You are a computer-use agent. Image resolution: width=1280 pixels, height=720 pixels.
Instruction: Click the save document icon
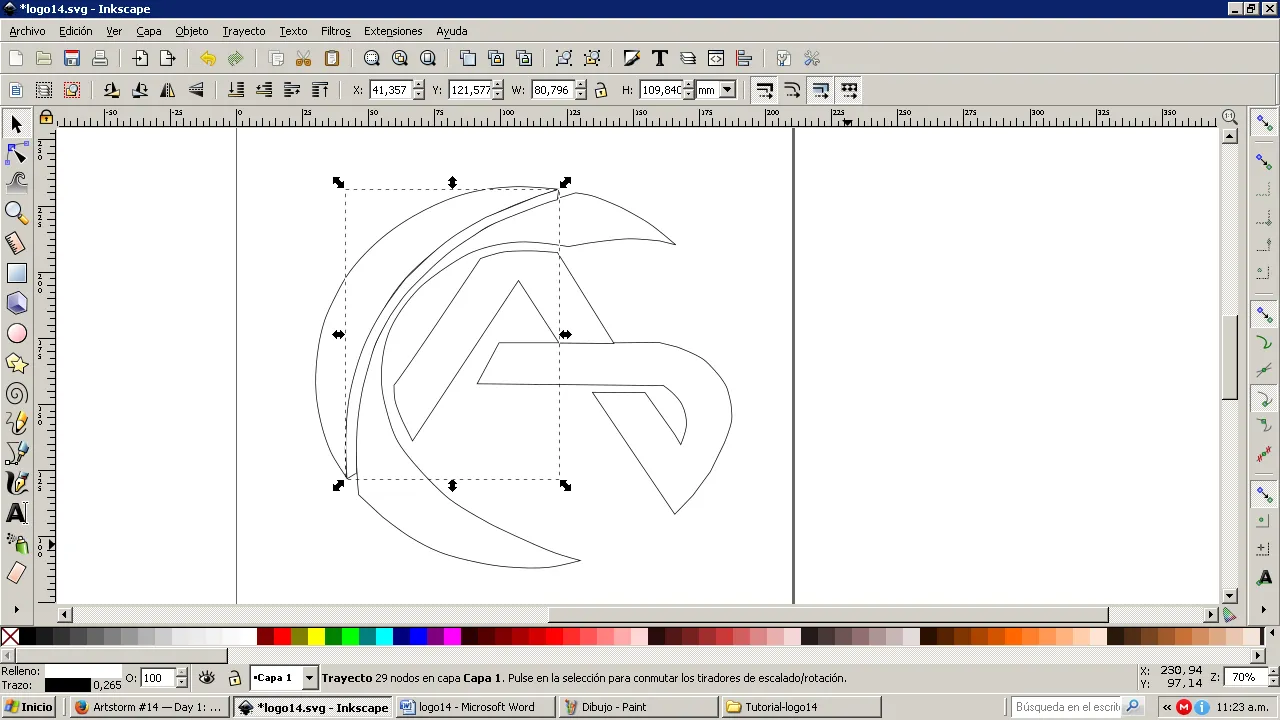[x=72, y=58]
